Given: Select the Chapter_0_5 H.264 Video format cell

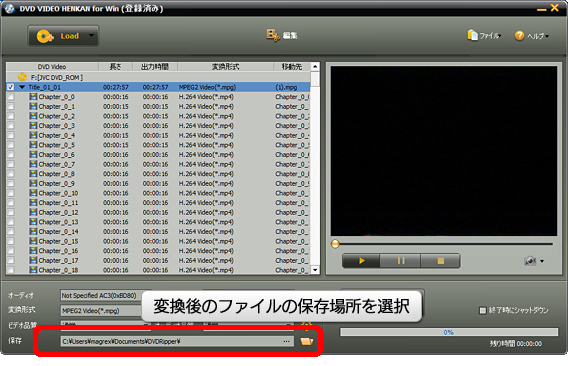Looking at the screenshot, I should click(206, 145).
